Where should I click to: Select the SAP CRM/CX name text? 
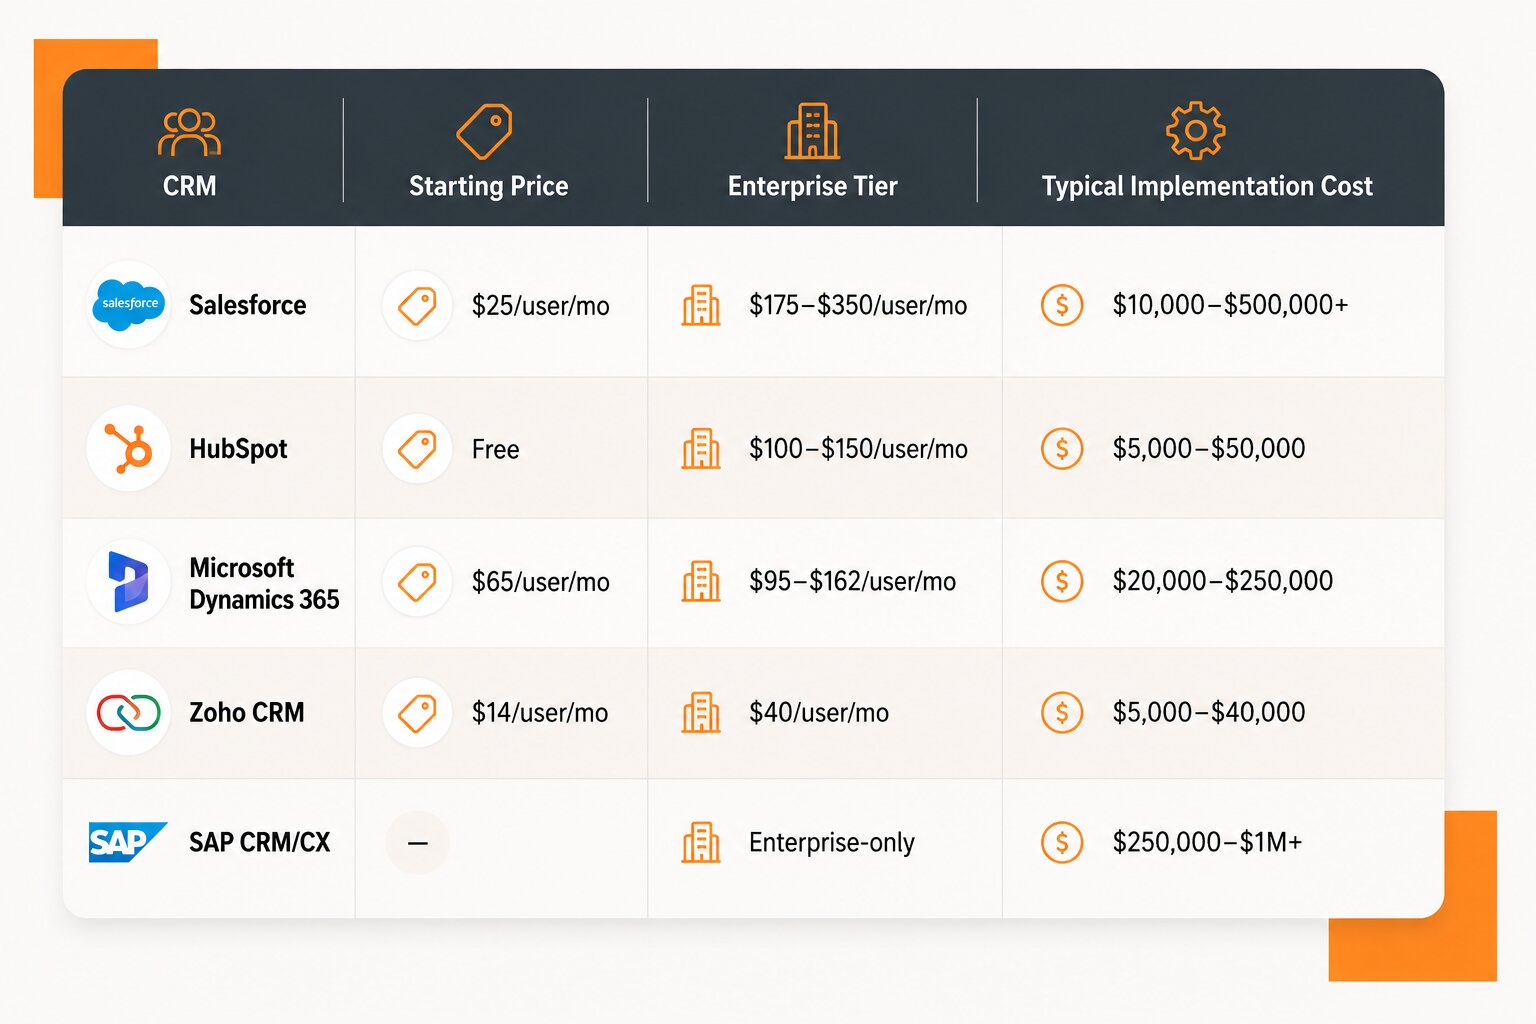[260, 843]
